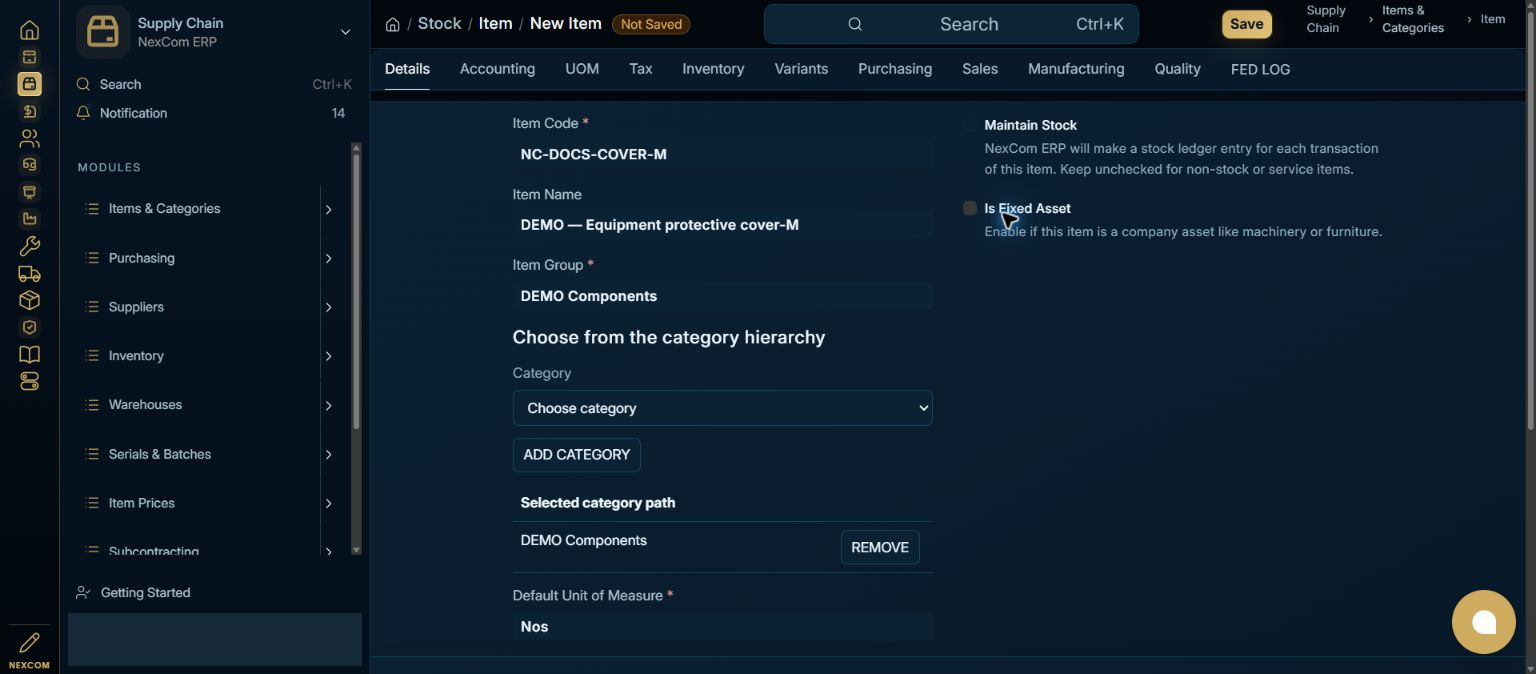The image size is (1536, 674).
Task: Switch to the Accounting tab
Action: tap(497, 69)
